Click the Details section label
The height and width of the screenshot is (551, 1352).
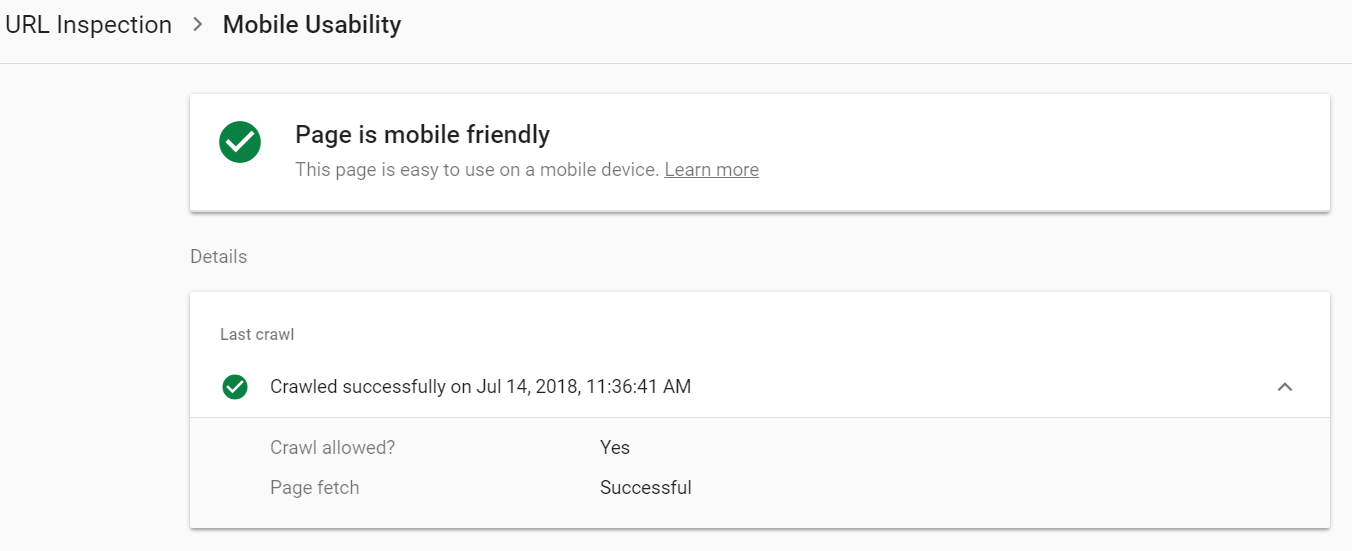[x=218, y=257]
